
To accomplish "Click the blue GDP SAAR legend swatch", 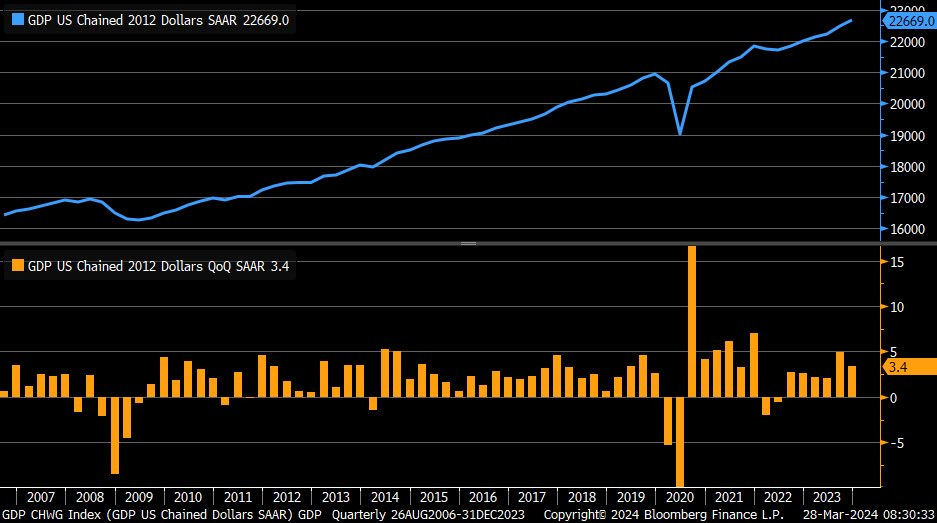I will (16, 19).
